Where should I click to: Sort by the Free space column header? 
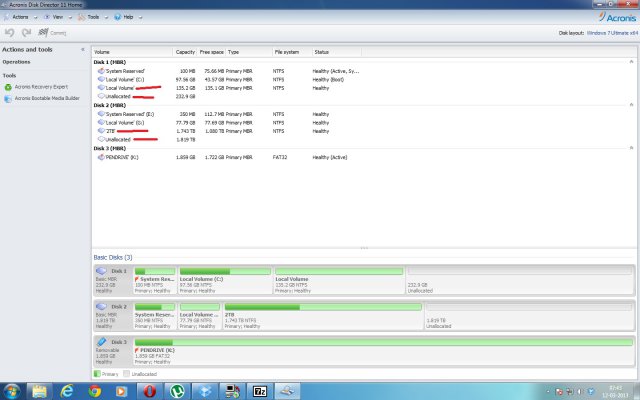coord(211,52)
